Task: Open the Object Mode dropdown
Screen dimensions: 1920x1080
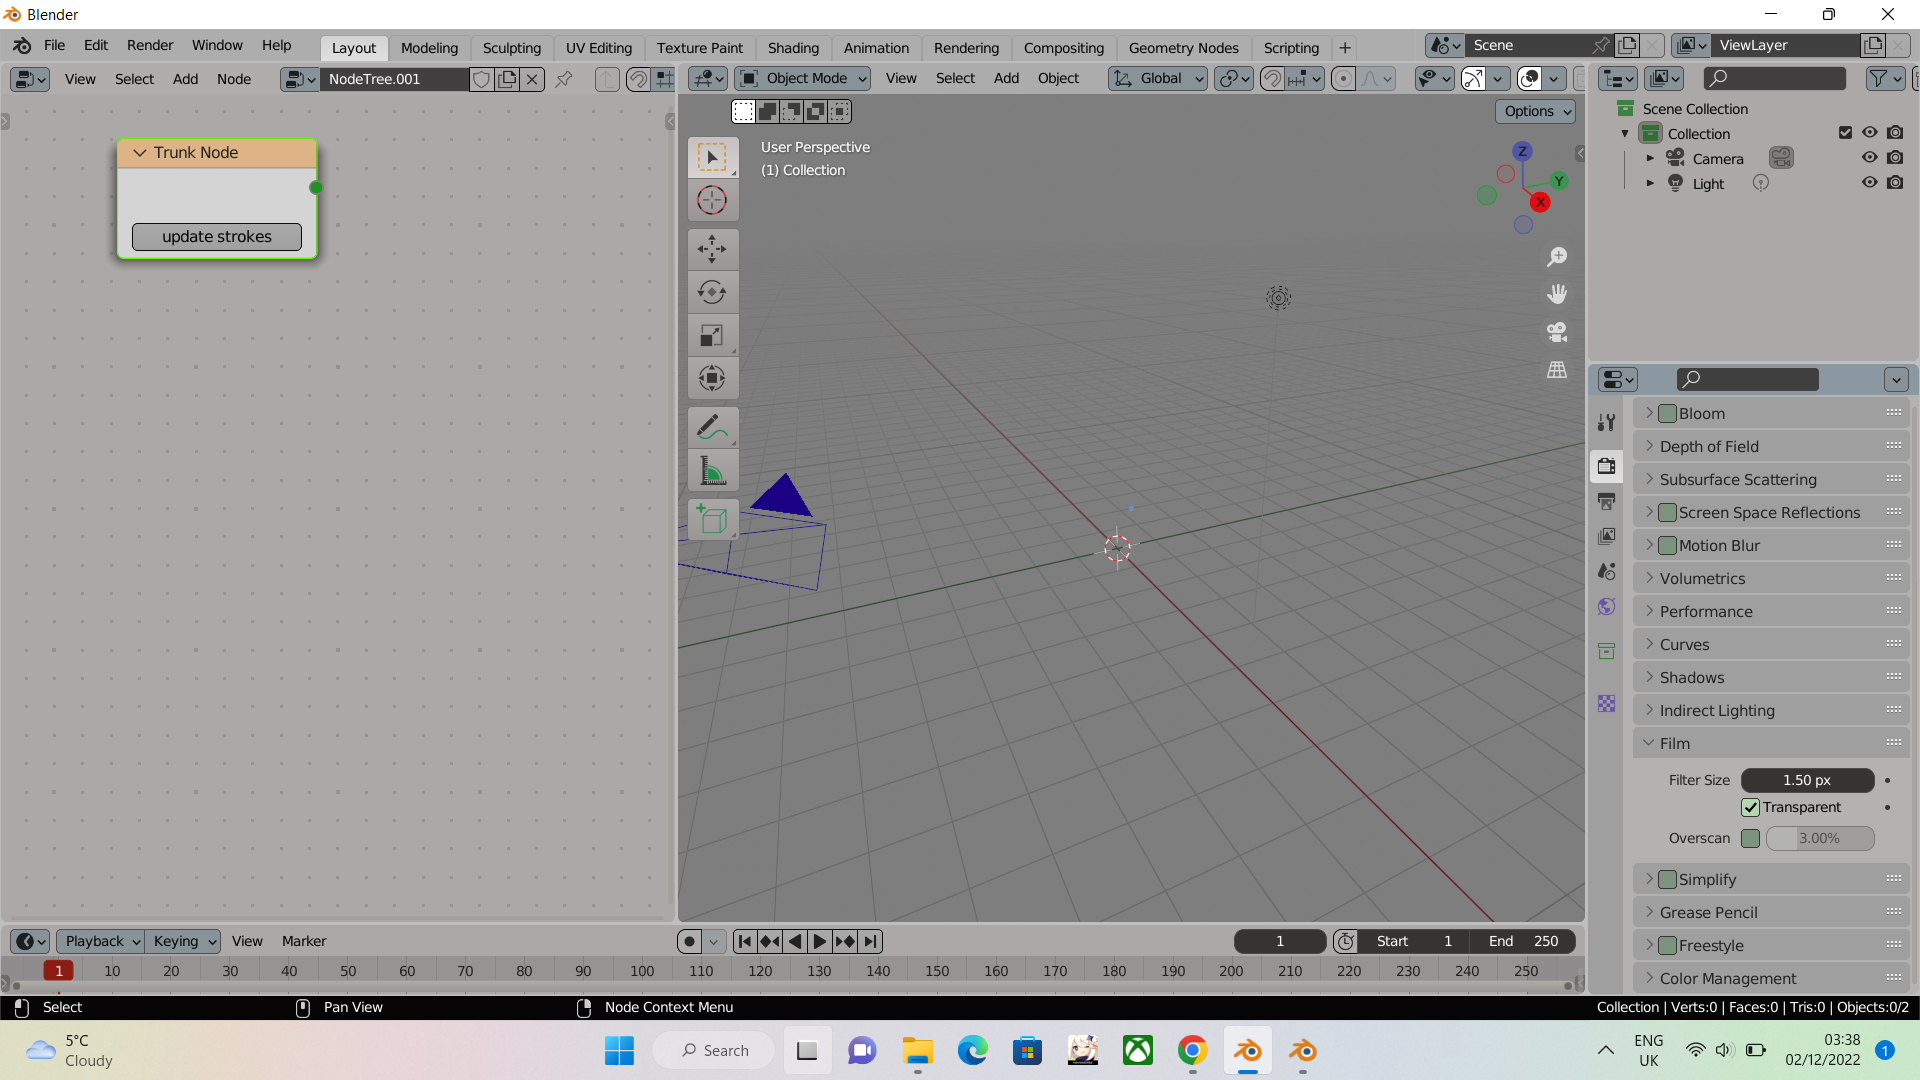Action: (x=803, y=78)
